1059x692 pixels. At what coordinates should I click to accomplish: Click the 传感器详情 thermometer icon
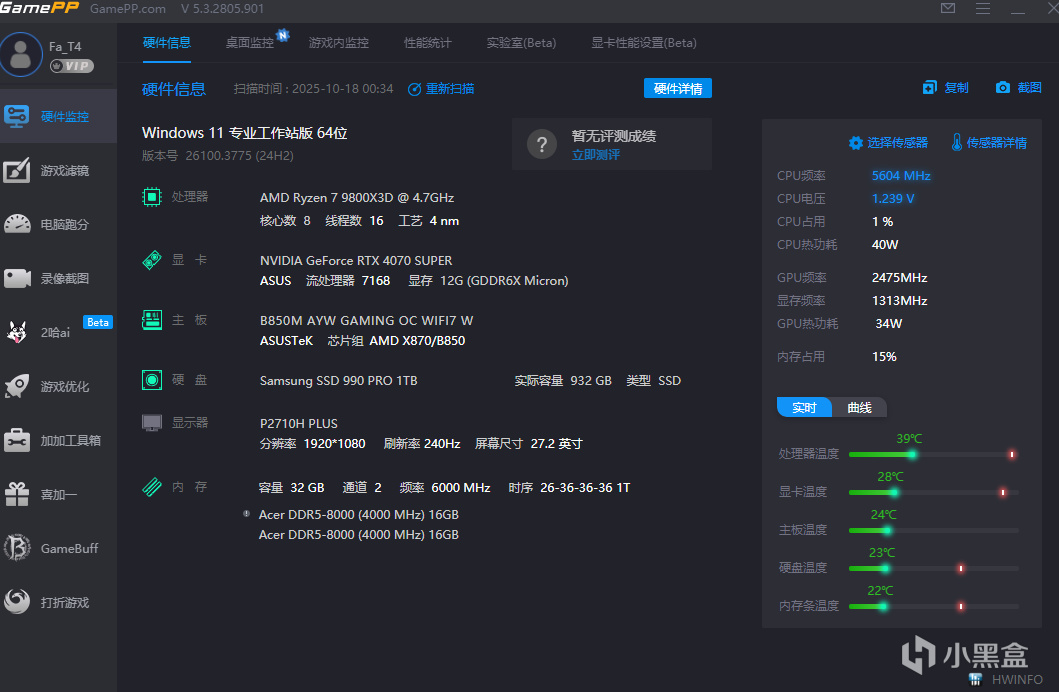coord(956,142)
